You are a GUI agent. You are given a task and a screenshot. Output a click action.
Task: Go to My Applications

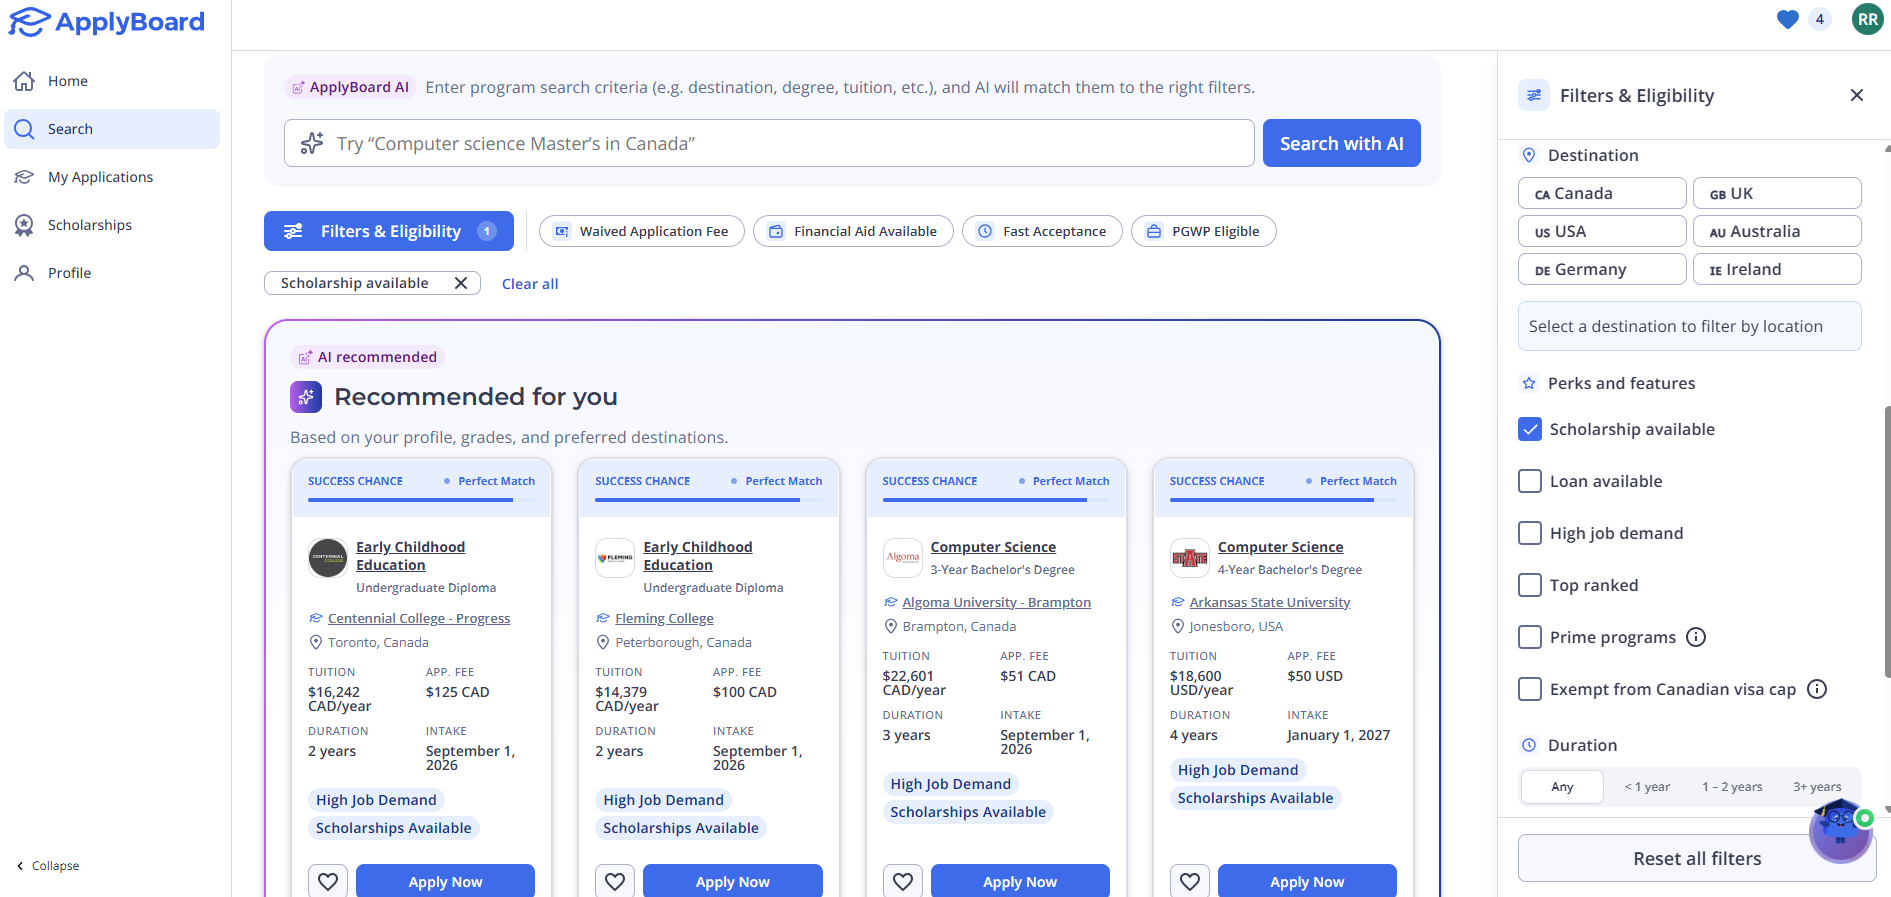click(112, 177)
